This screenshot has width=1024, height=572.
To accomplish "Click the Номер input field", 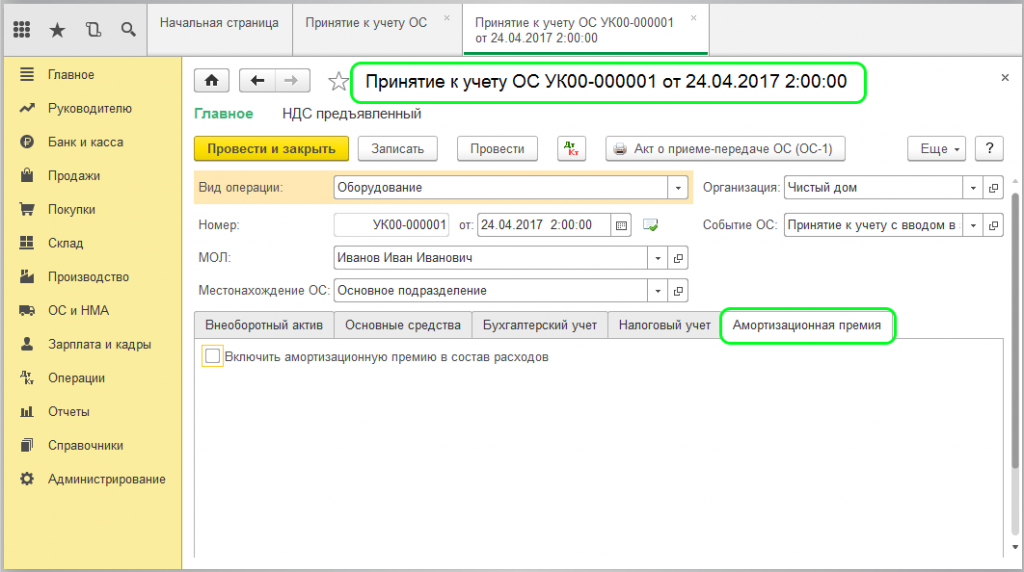I will click(391, 225).
